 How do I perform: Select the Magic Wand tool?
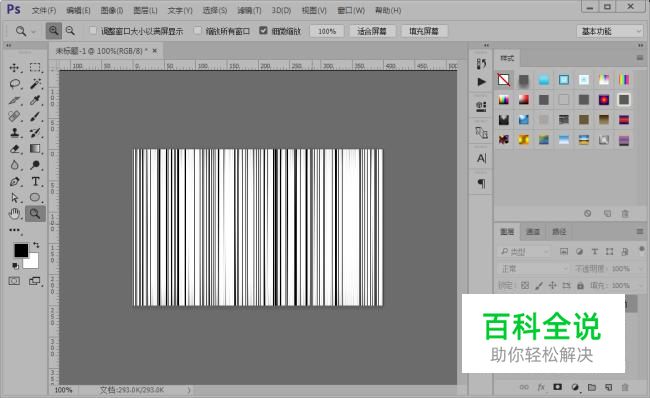[35, 84]
